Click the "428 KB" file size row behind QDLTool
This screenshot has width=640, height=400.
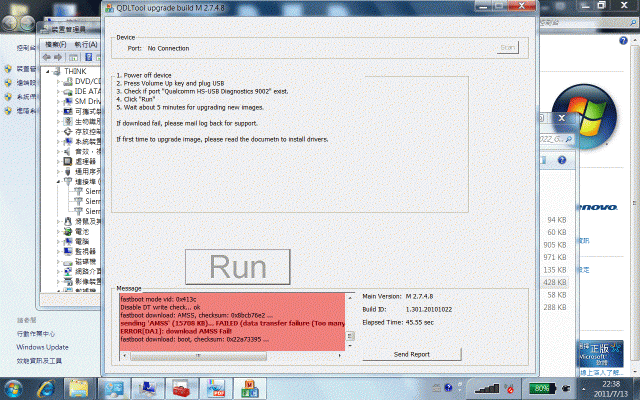click(x=555, y=282)
